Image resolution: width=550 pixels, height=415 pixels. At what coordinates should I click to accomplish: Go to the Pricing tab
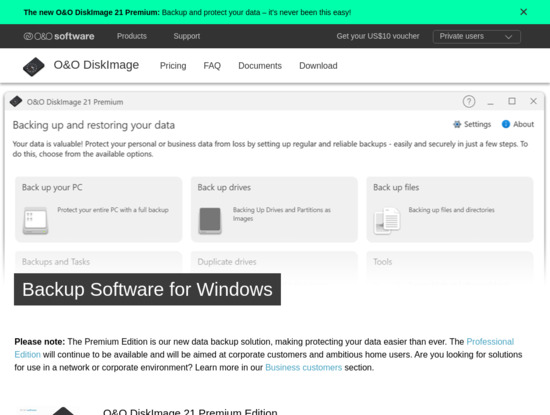[173, 66]
